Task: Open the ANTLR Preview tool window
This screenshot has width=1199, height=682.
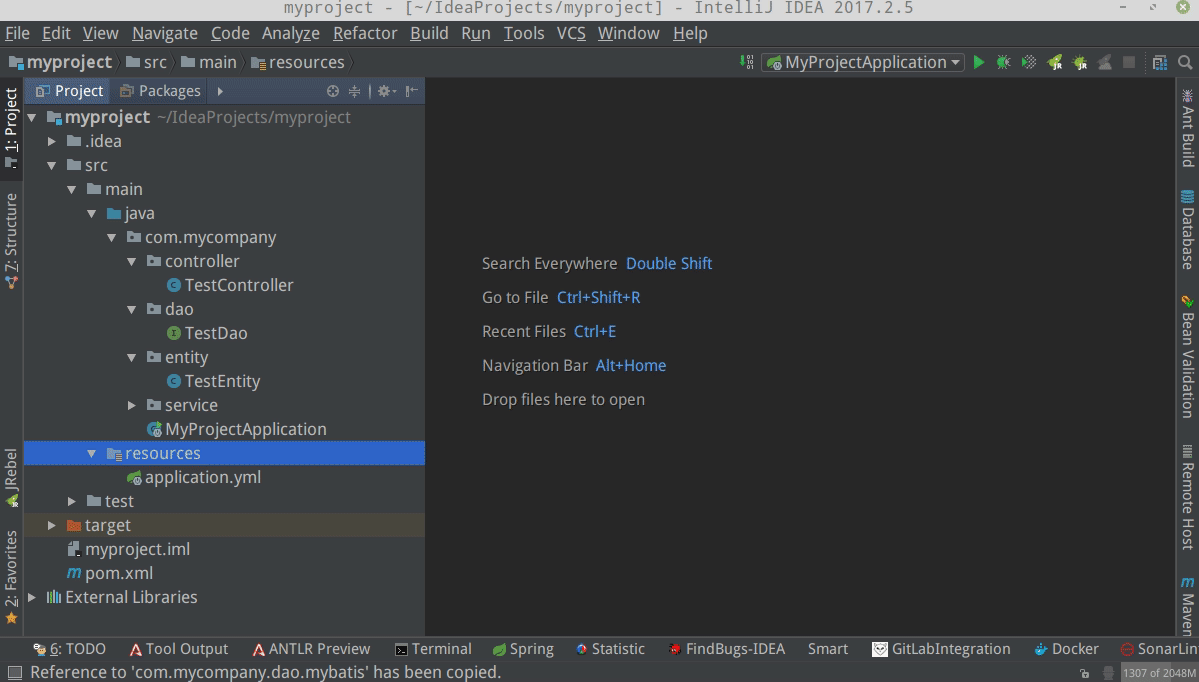Action: click(x=311, y=649)
